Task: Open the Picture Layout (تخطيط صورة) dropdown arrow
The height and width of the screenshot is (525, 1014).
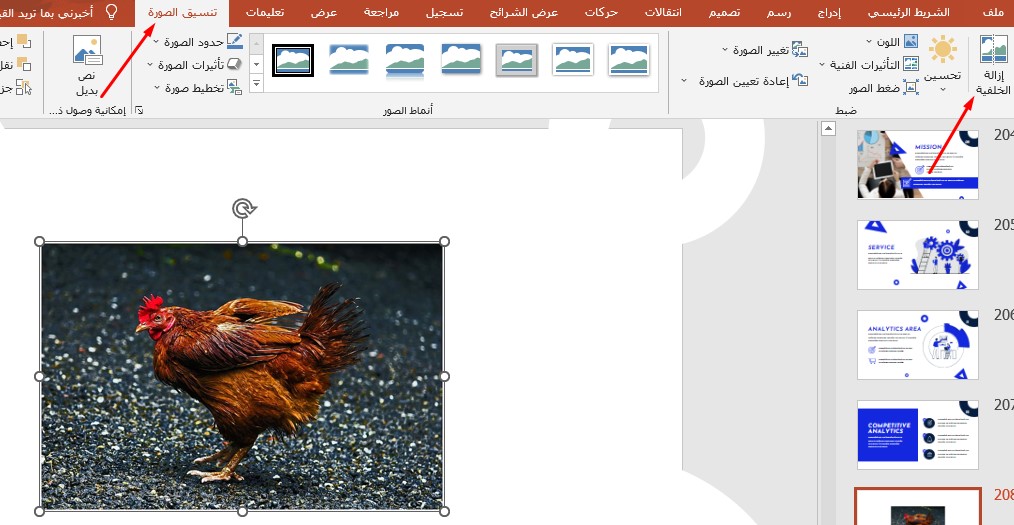Action: (x=156, y=88)
